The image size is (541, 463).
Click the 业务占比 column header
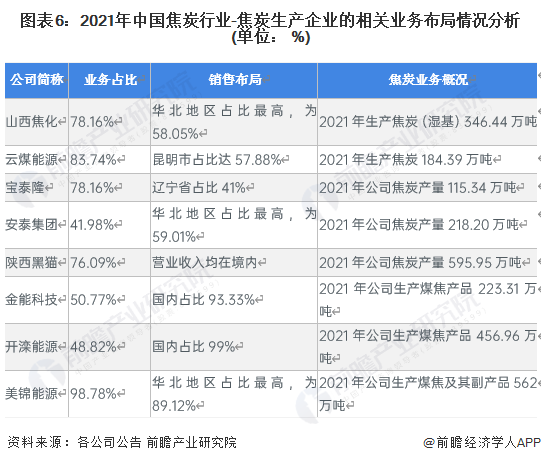click(x=110, y=80)
